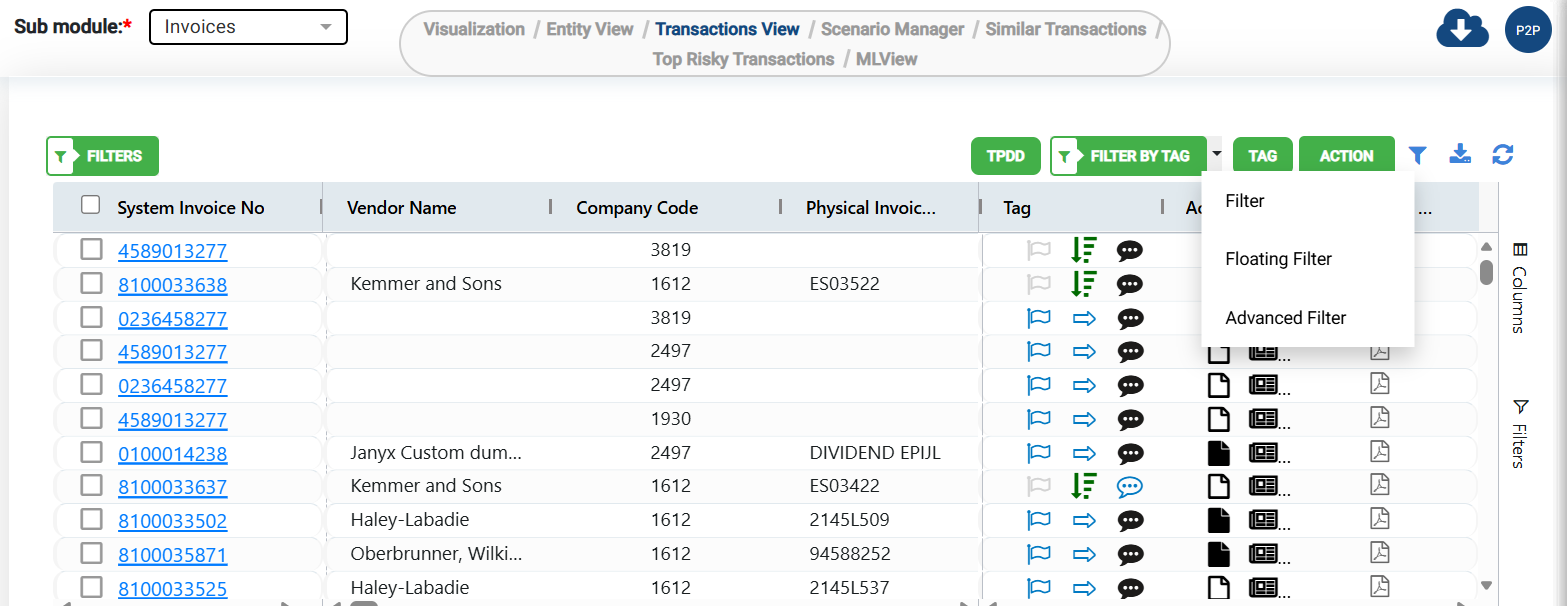Expand the Filters side panel
1567x606 pixels.
[1520, 434]
